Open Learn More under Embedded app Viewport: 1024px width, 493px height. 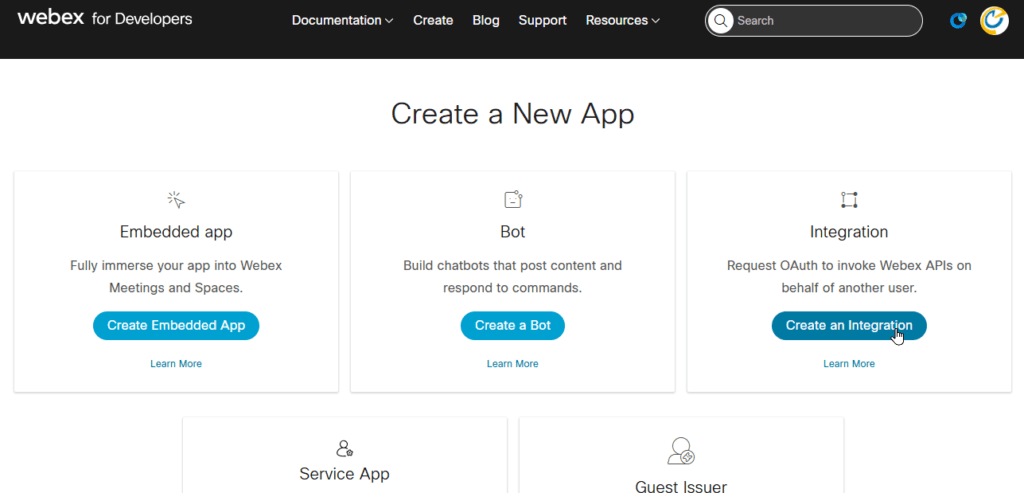[176, 364]
